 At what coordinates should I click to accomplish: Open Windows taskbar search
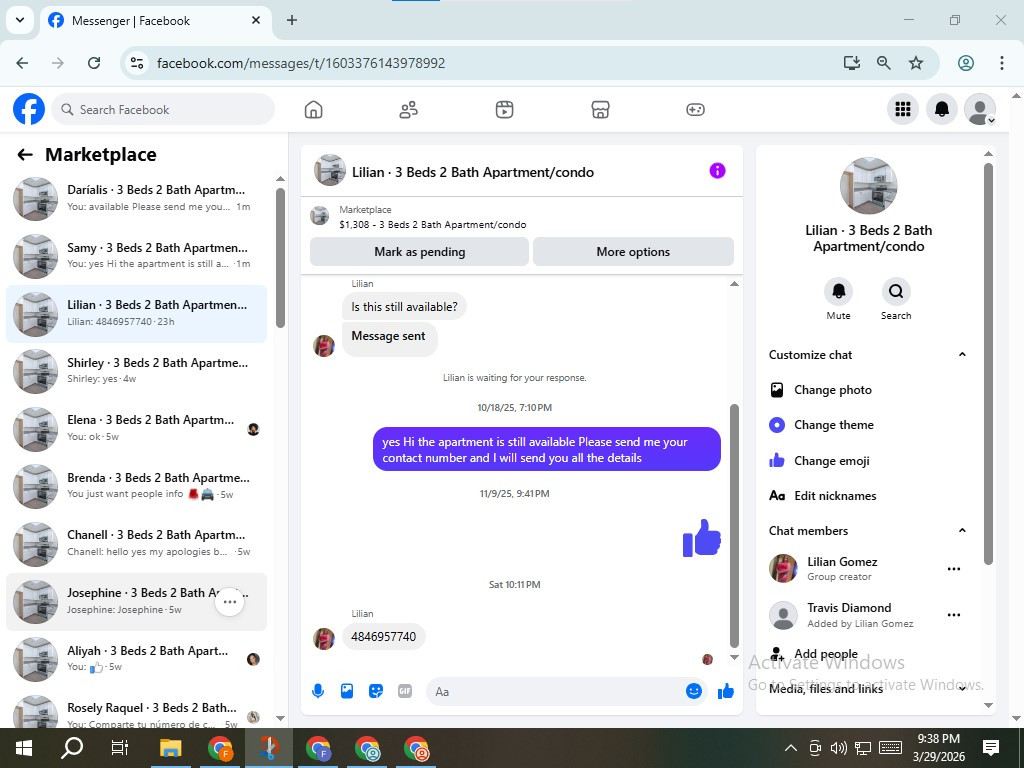tap(72, 748)
